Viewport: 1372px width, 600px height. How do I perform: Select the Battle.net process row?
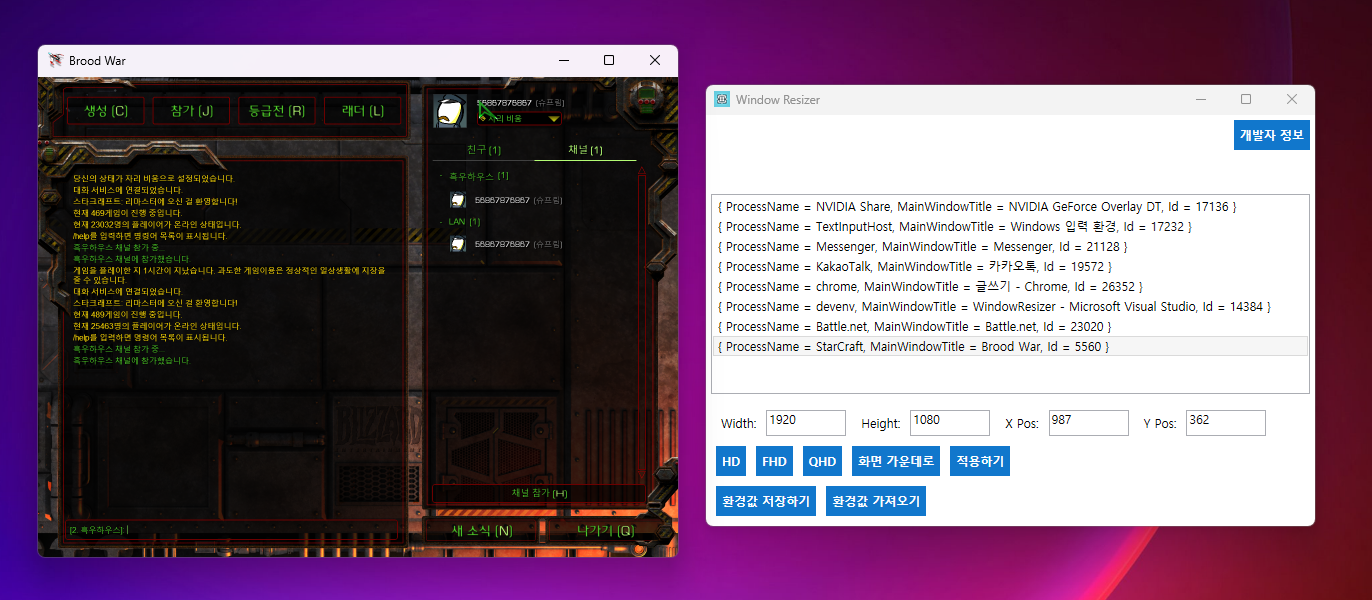[x=1010, y=327]
